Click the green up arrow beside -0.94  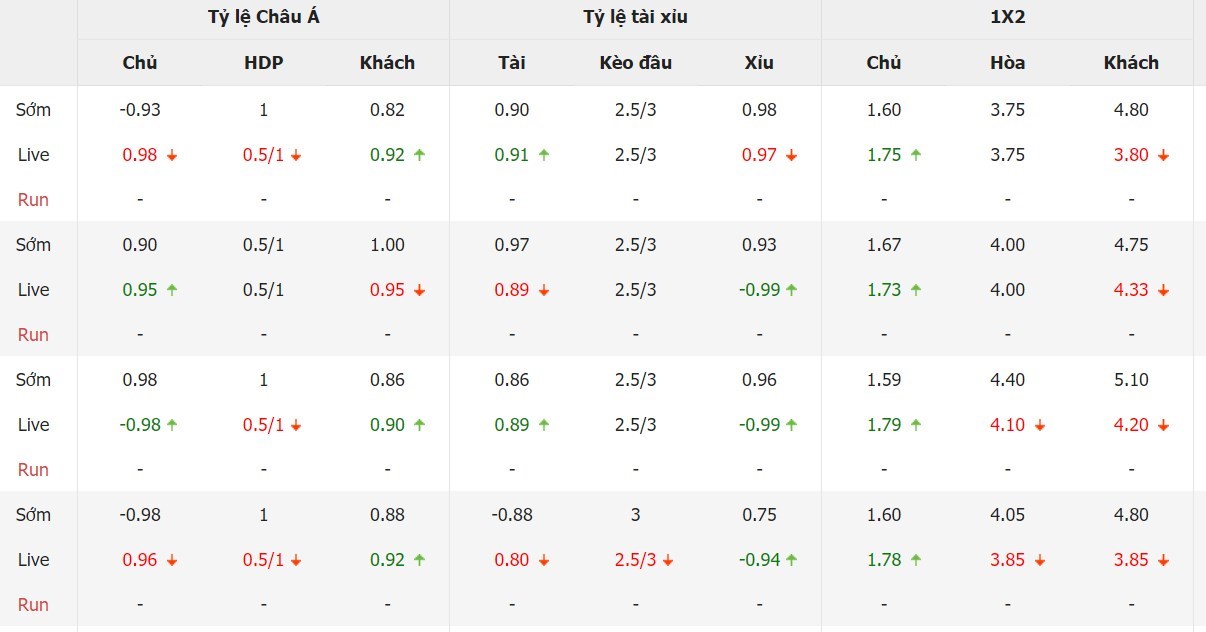tap(792, 560)
